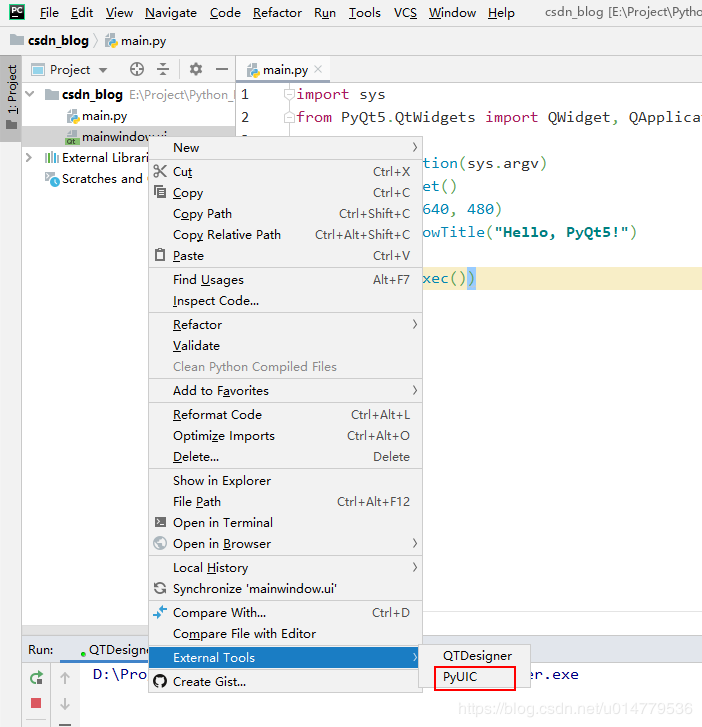Choose Validate in context menu

pyautogui.click(x=285, y=345)
